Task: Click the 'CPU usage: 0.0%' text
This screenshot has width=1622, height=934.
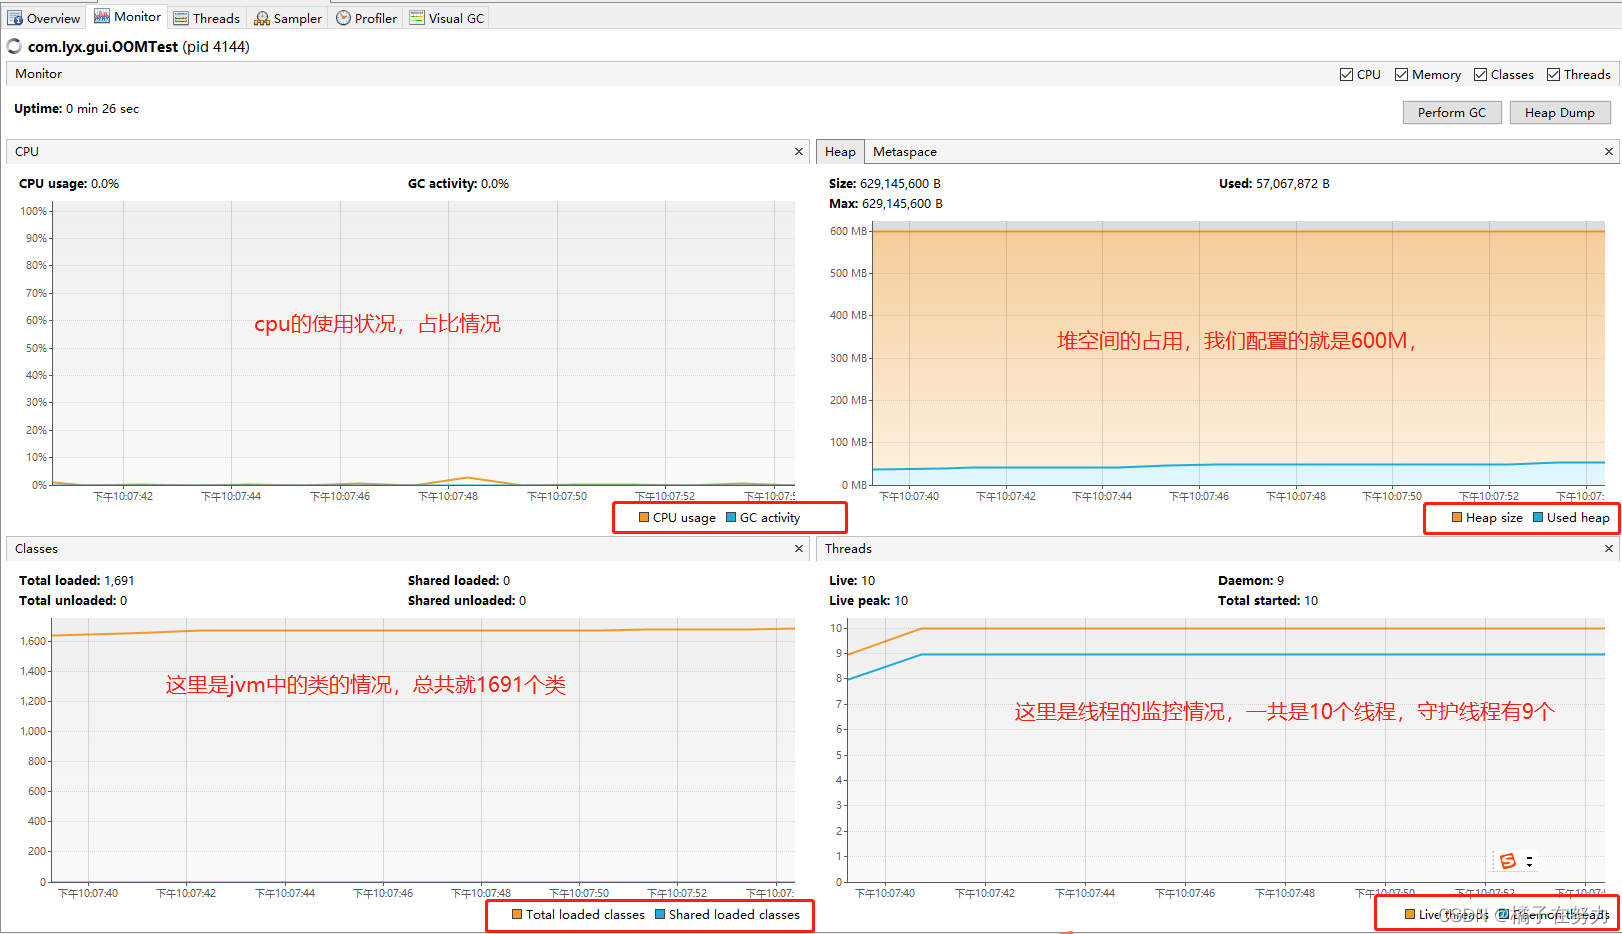Action: [x=69, y=184]
